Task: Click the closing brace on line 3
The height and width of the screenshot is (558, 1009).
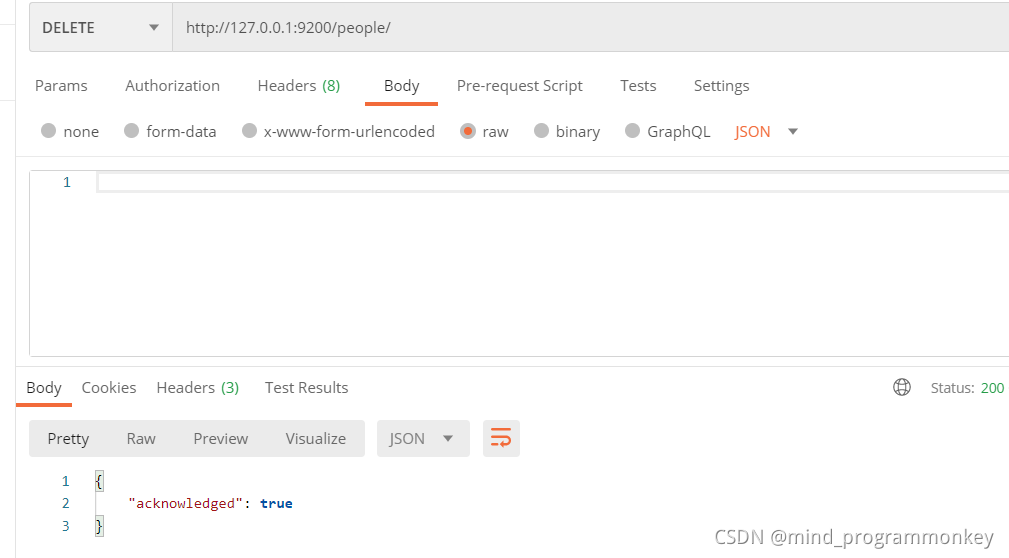Action: point(98,526)
